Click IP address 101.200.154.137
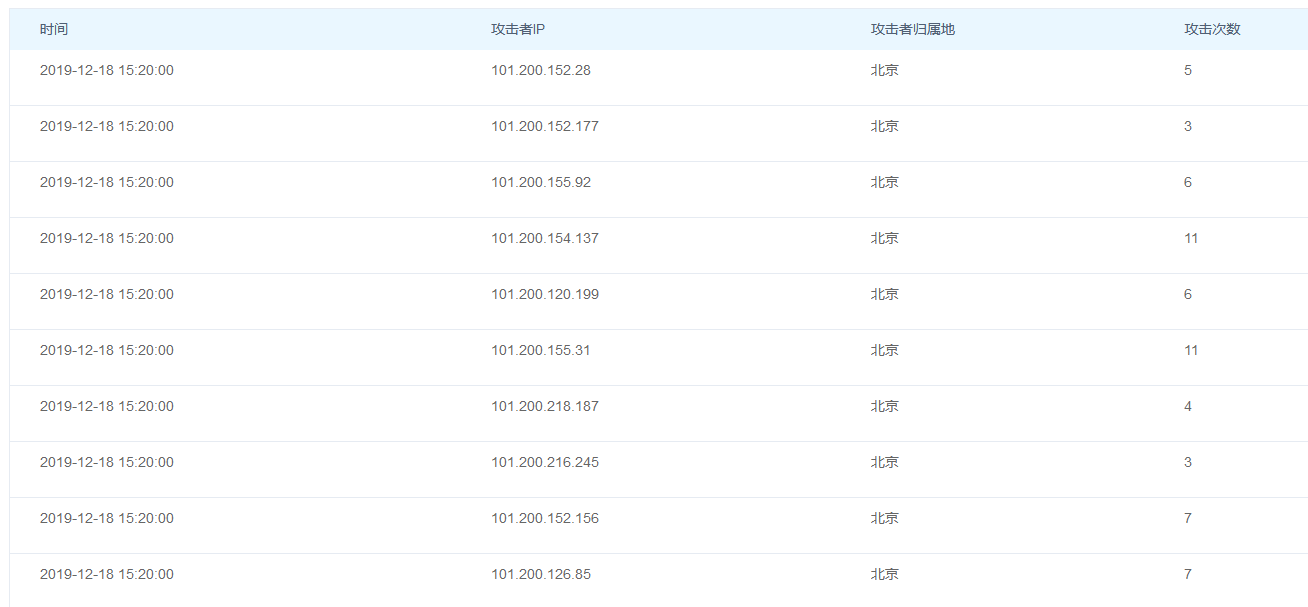 pos(544,239)
